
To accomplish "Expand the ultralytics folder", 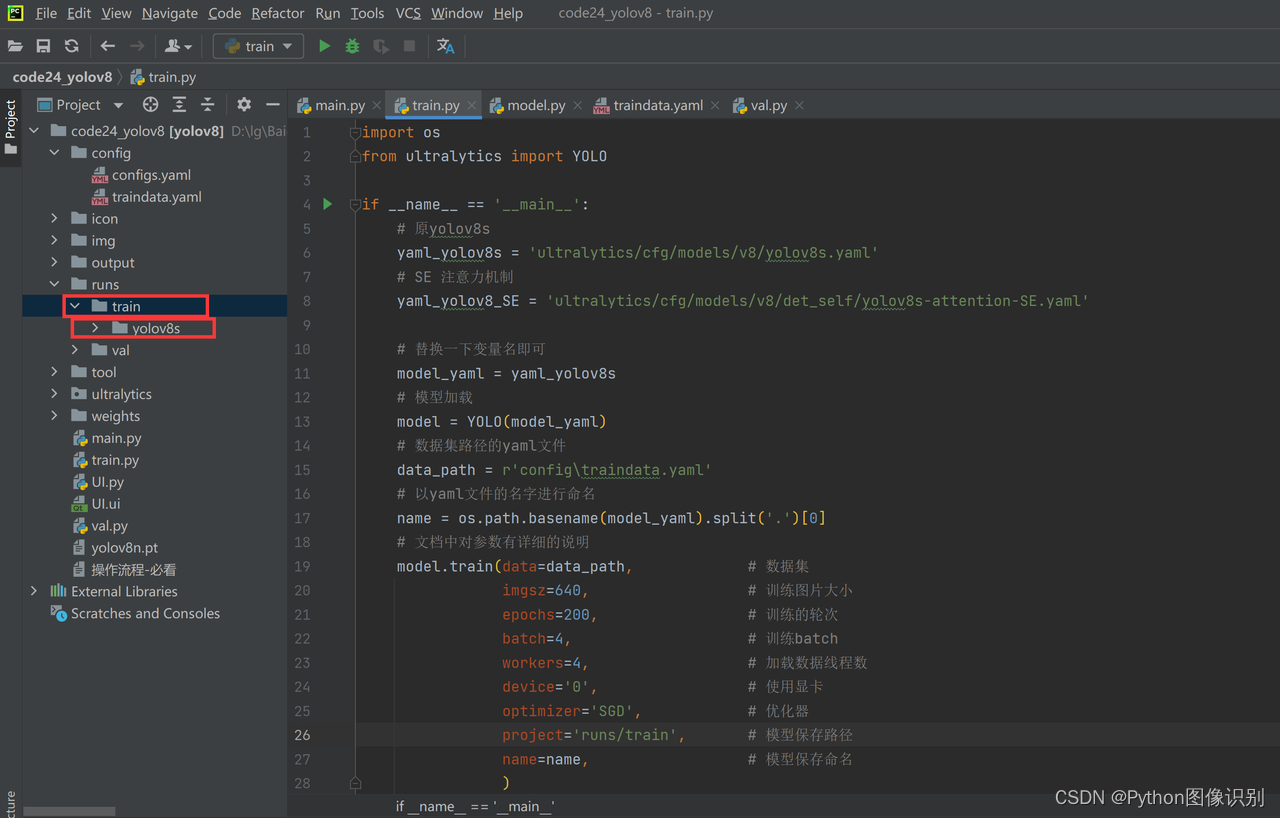I will pyautogui.click(x=55, y=394).
